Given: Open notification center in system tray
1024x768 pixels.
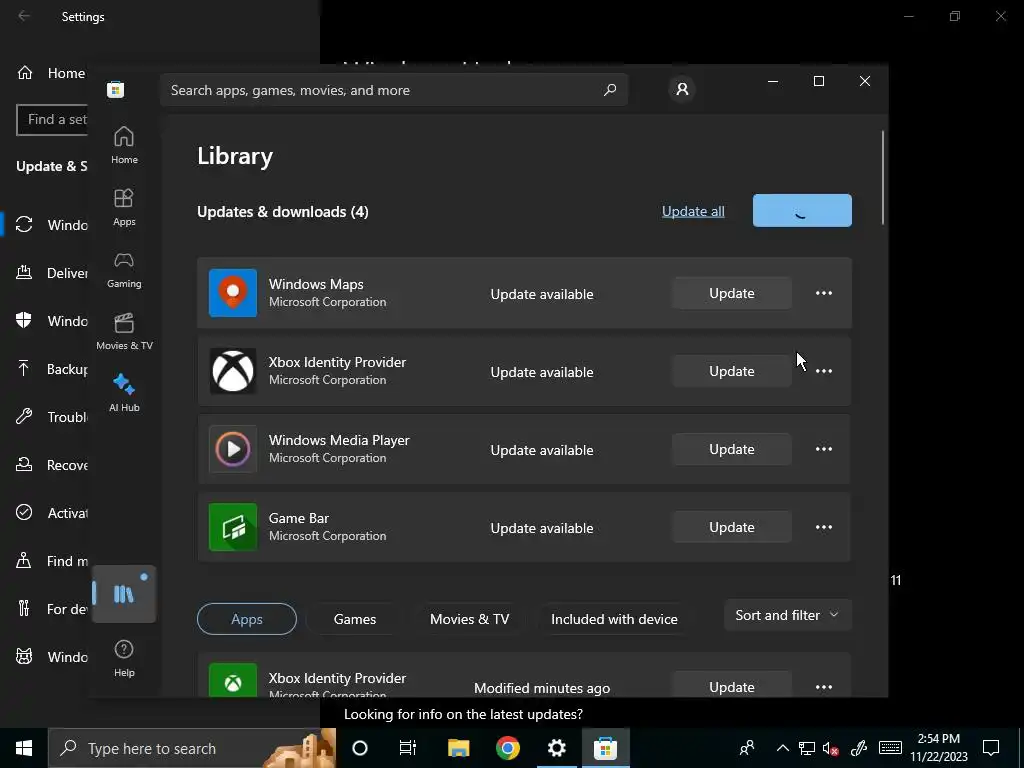Looking at the screenshot, I should tap(991, 748).
